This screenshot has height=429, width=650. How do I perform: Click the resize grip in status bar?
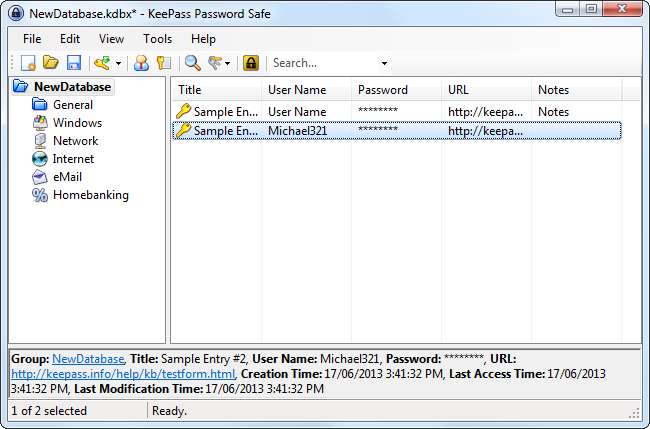click(x=634, y=413)
